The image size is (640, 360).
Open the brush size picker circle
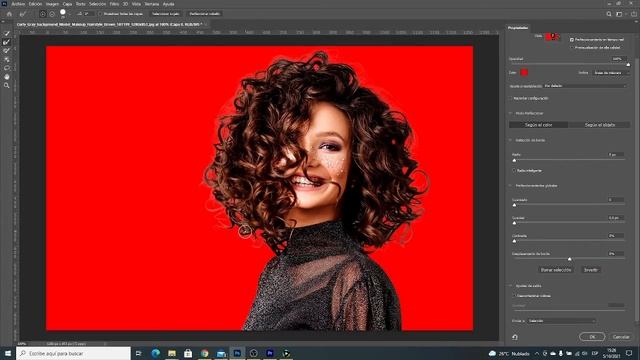63,13
